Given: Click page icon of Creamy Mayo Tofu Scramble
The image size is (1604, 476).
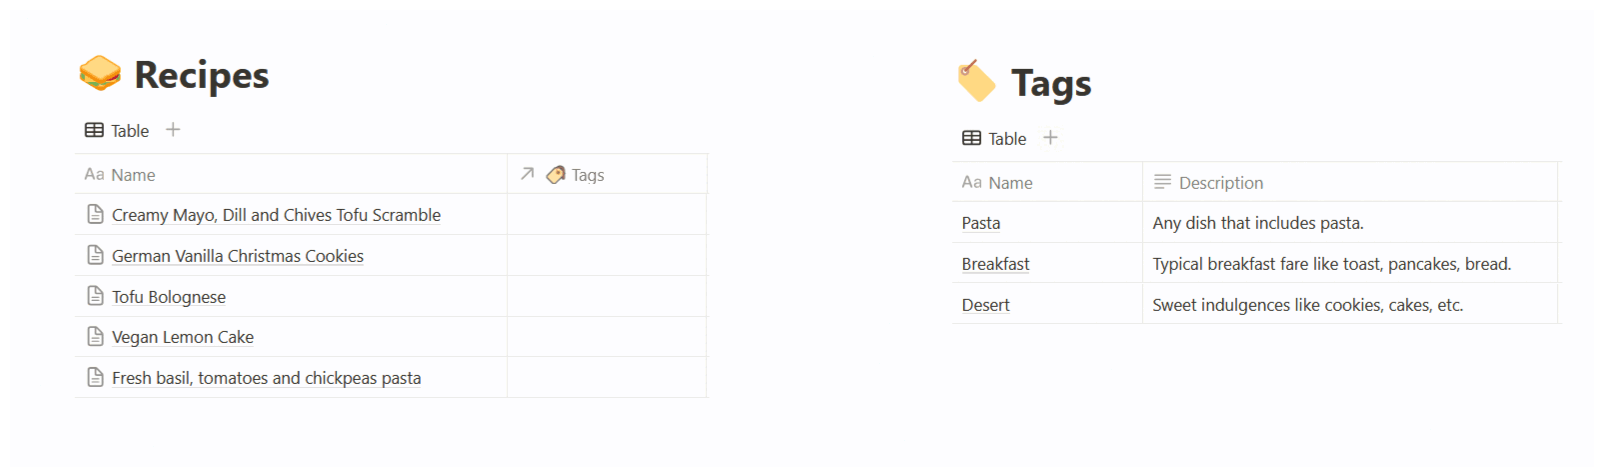Looking at the screenshot, I should (x=96, y=214).
